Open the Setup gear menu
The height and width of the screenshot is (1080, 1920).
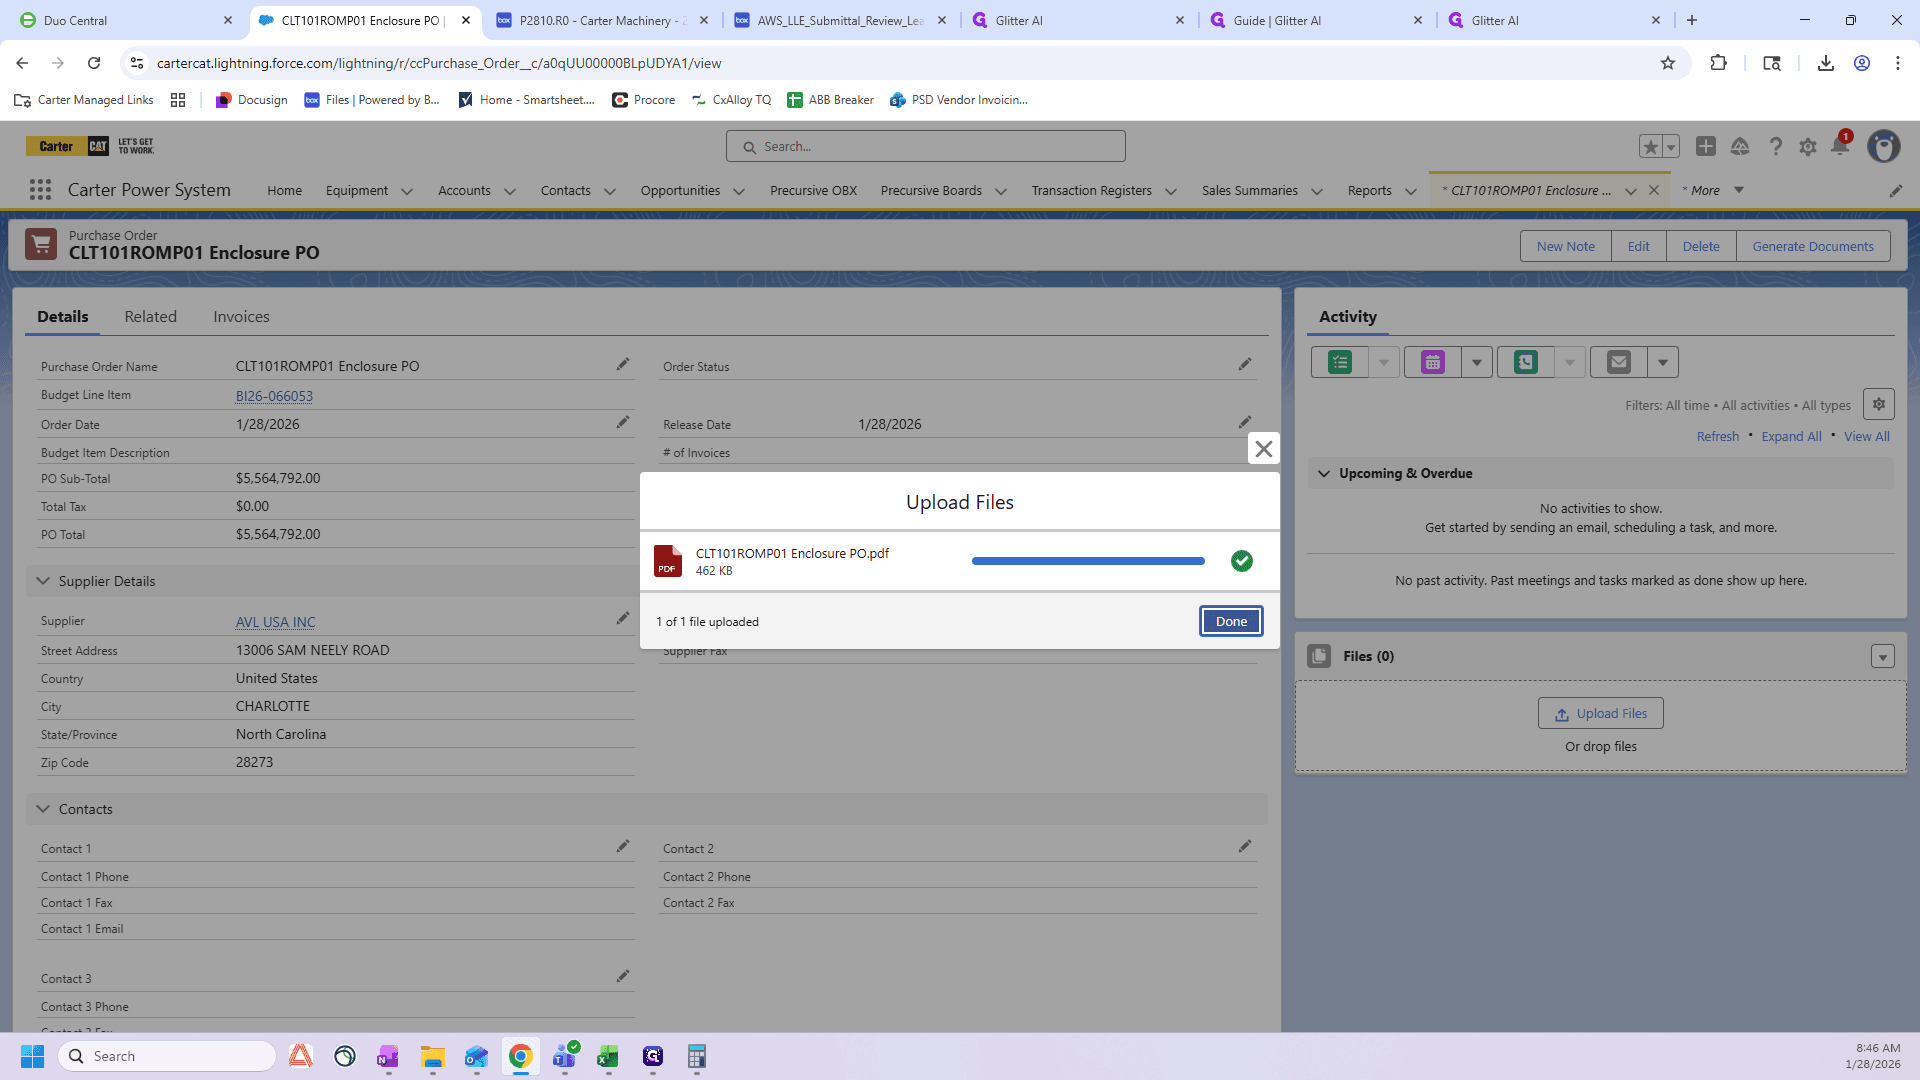[x=1808, y=146]
